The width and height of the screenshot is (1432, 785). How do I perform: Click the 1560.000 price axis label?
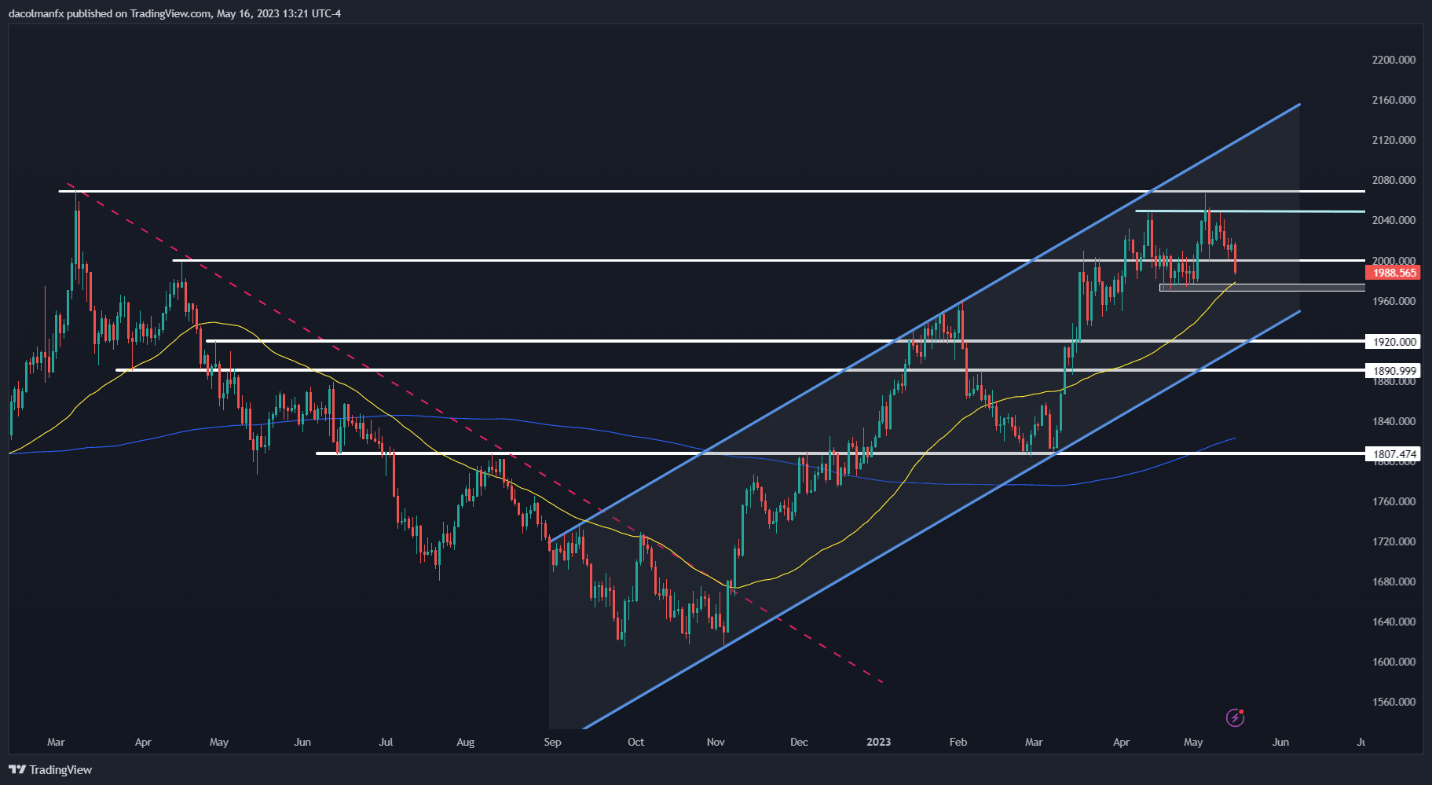point(1395,702)
